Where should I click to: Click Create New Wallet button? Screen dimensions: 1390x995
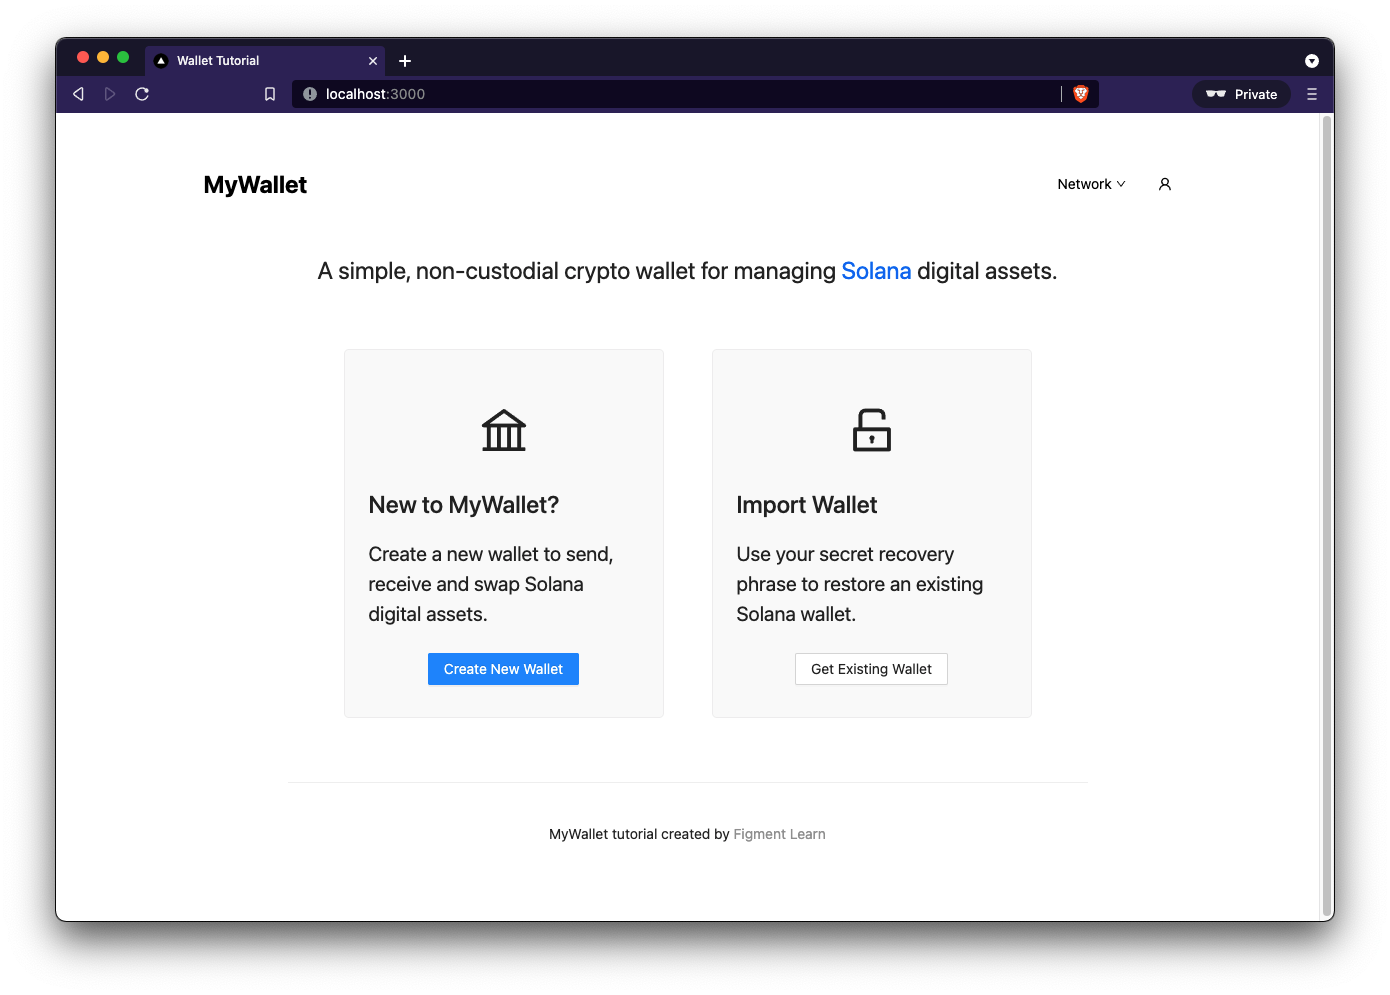[x=503, y=669]
